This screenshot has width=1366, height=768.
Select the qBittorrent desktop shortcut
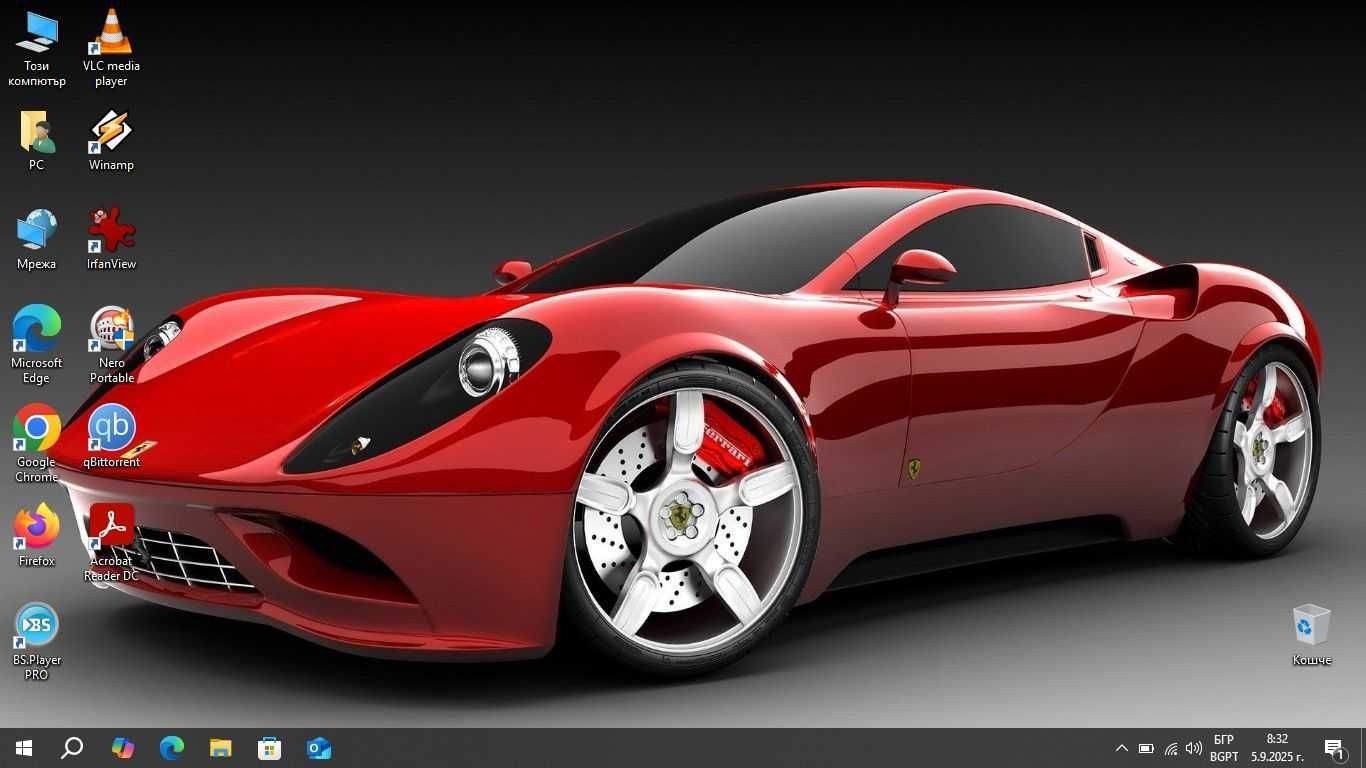[111, 437]
